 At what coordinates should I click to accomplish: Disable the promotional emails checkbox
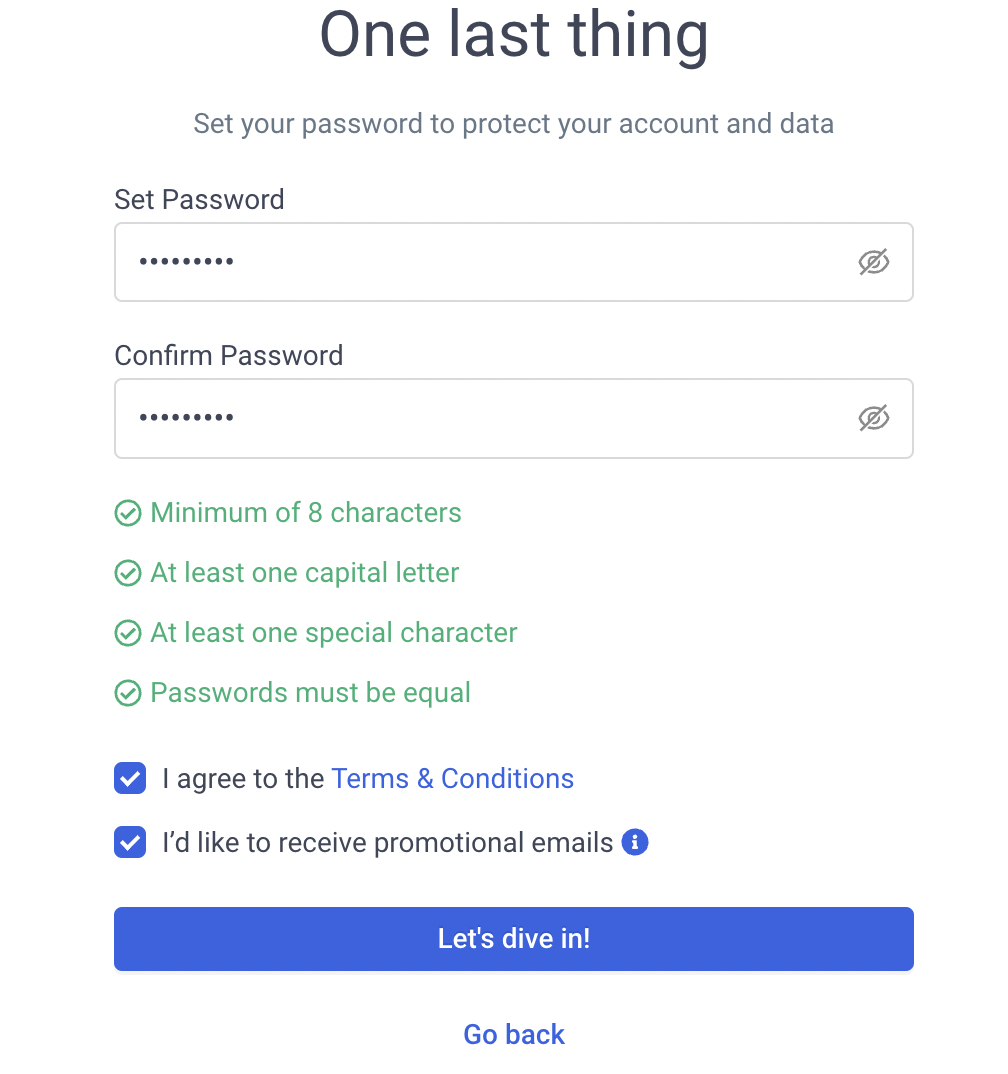[130, 842]
